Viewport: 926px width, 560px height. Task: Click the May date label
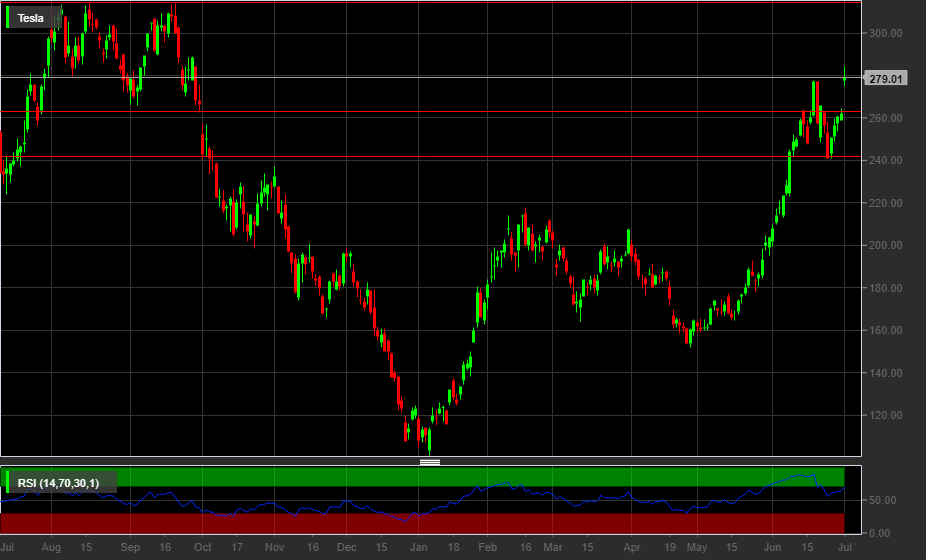697,548
